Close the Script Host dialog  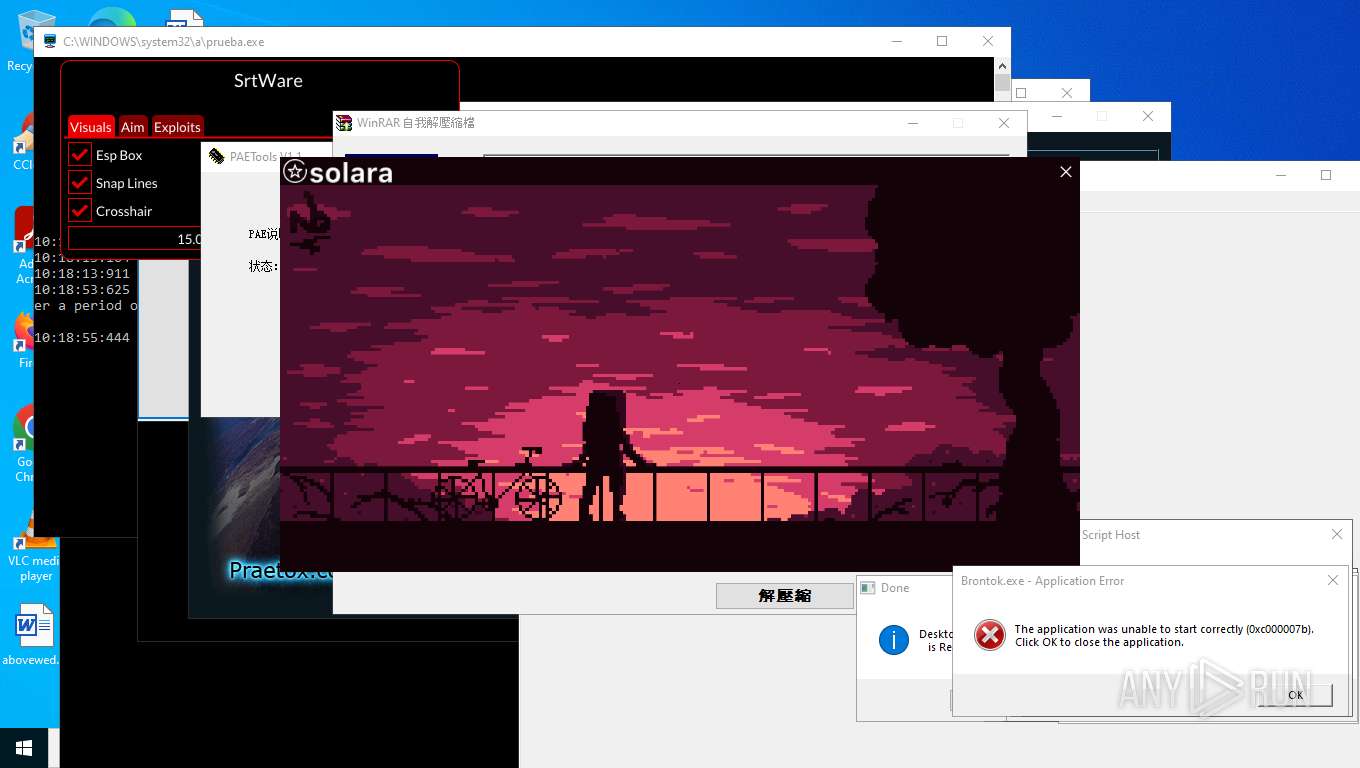[x=1337, y=534]
